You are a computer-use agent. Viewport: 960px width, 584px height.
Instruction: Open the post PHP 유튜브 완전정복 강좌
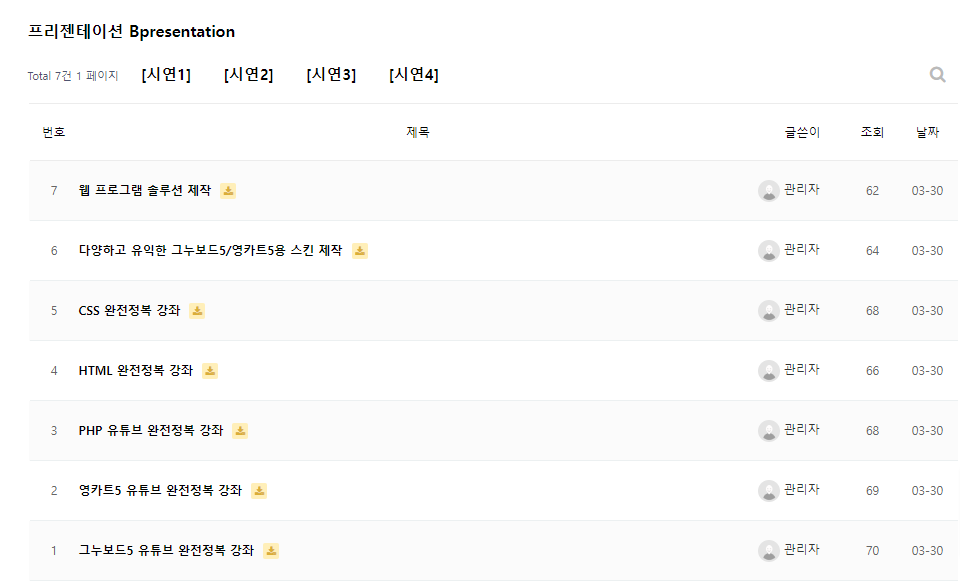pyautogui.click(x=151, y=431)
